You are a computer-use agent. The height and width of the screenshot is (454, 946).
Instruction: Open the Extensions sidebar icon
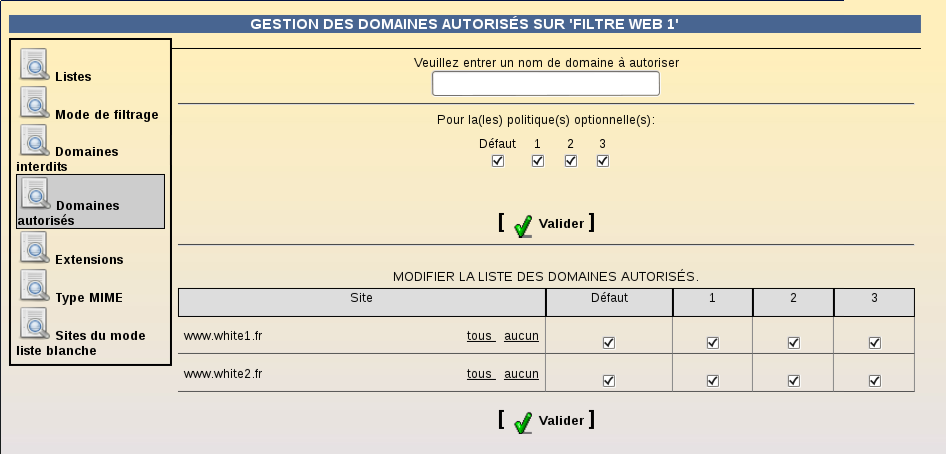click(x=34, y=247)
